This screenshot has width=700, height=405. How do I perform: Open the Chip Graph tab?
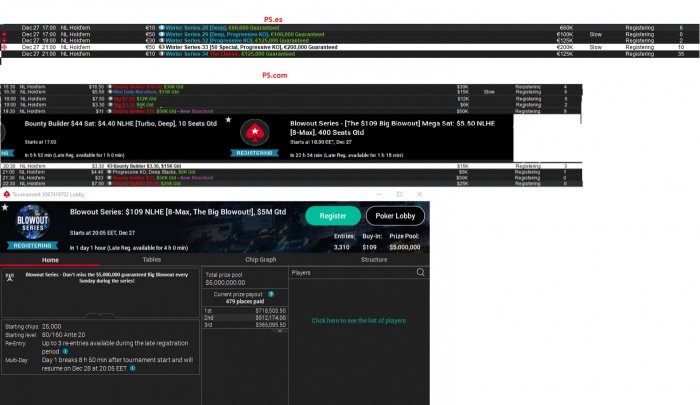point(260,259)
